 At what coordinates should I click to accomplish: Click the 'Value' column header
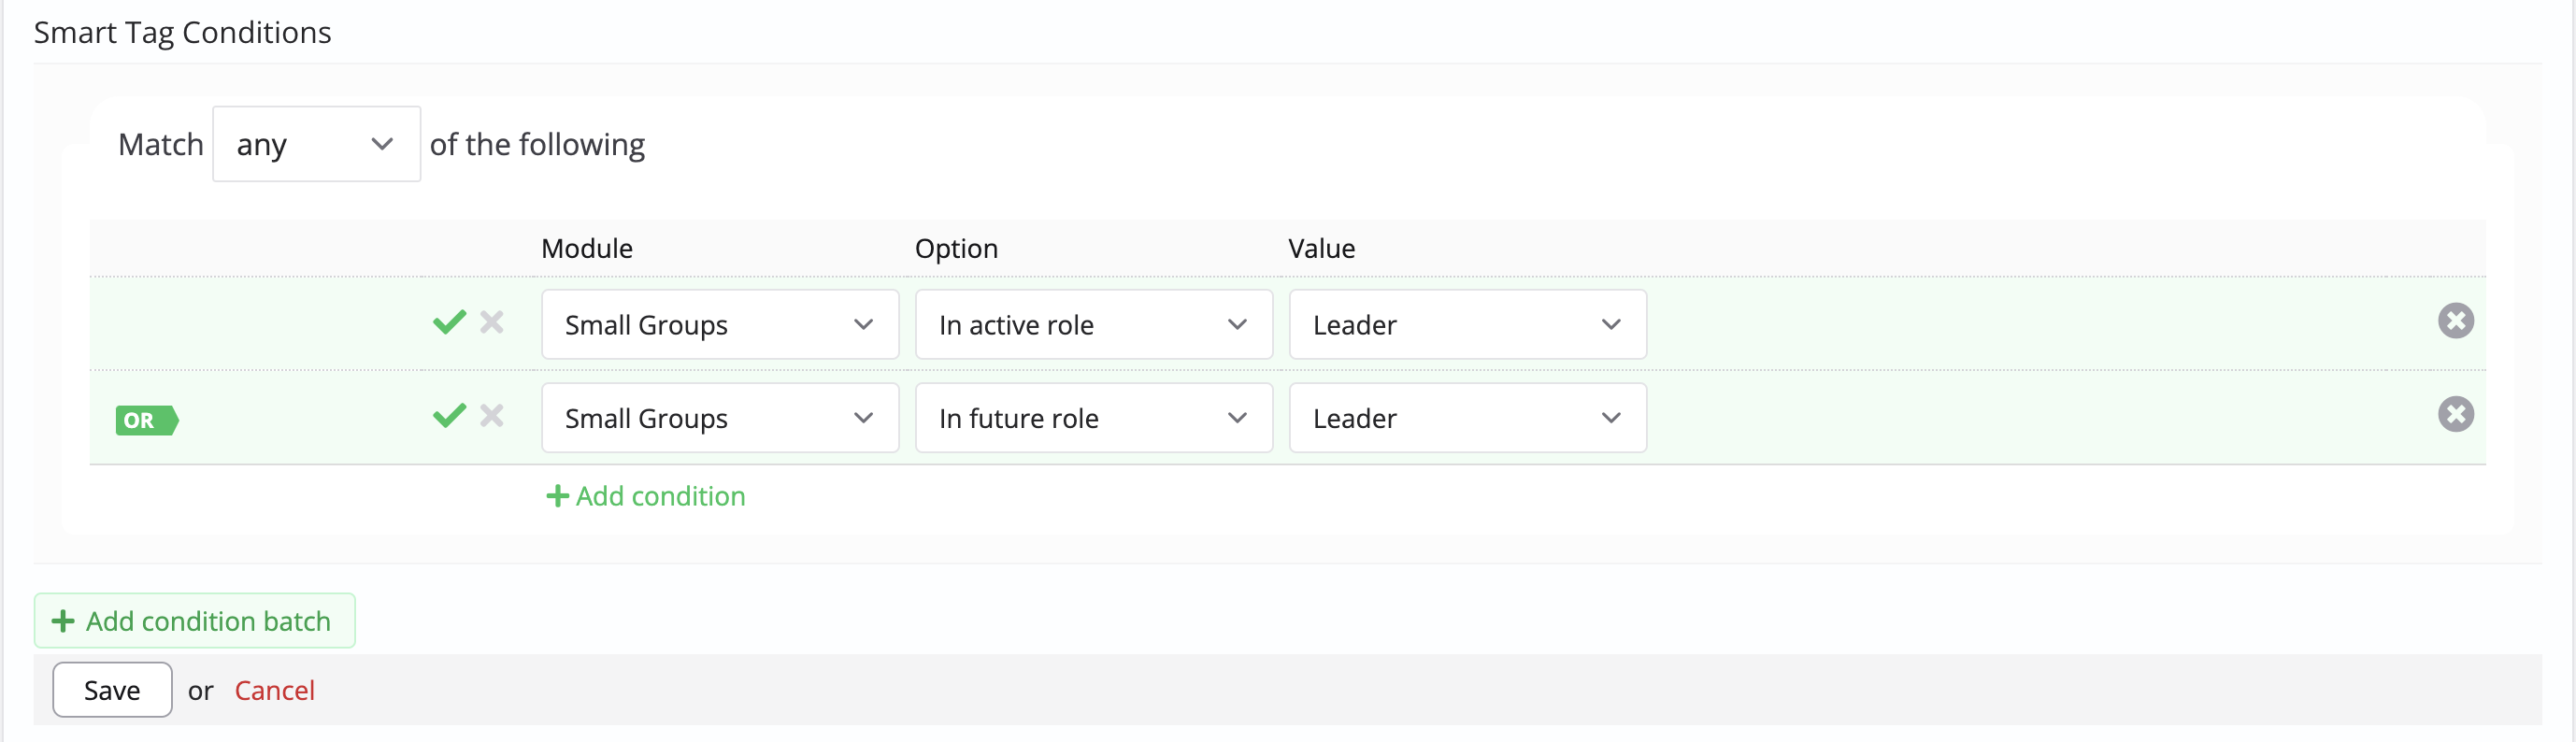[x=1321, y=248]
